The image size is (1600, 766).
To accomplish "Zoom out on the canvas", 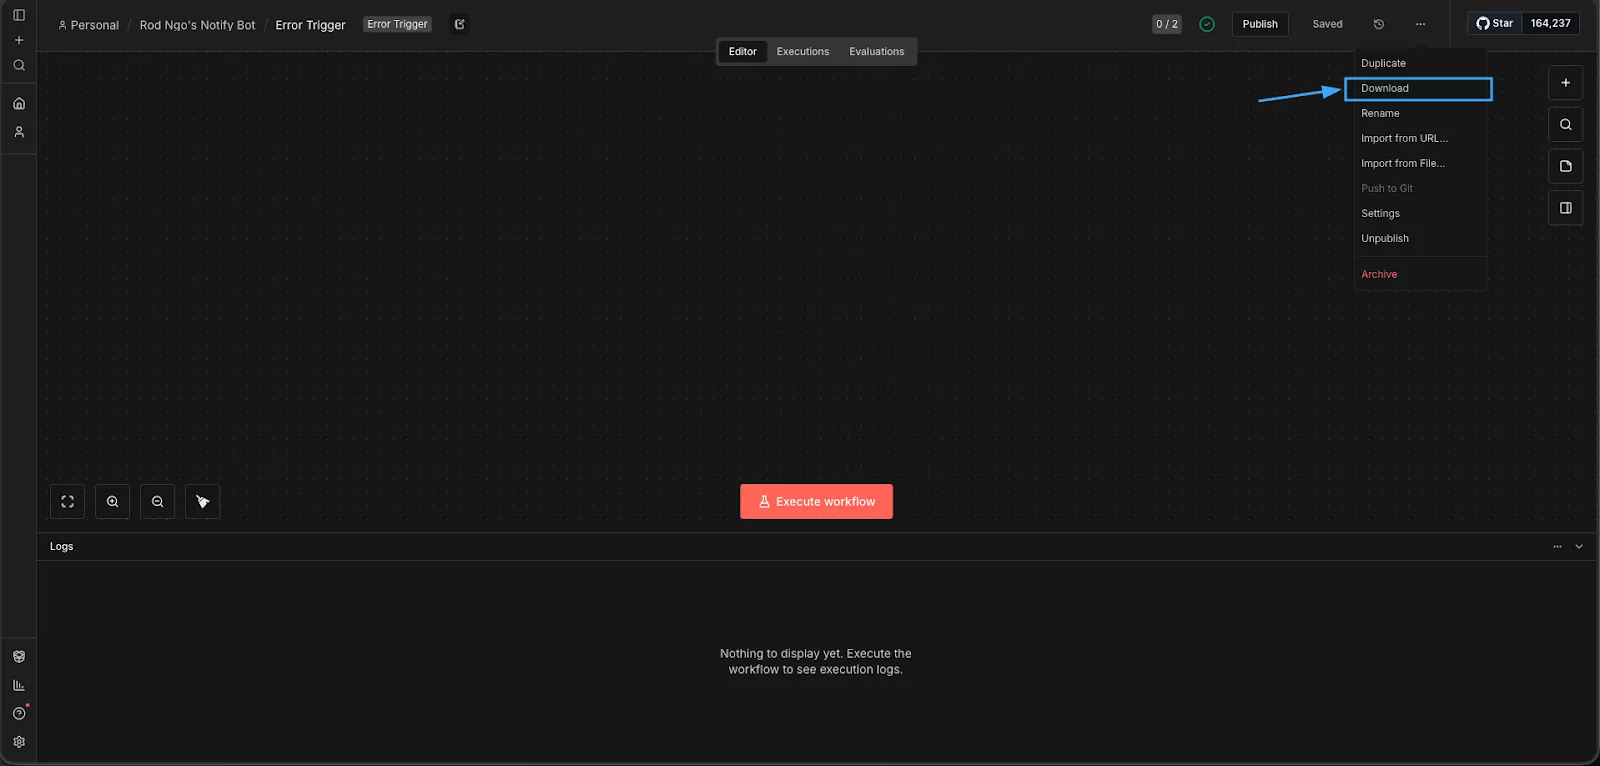I will [158, 502].
